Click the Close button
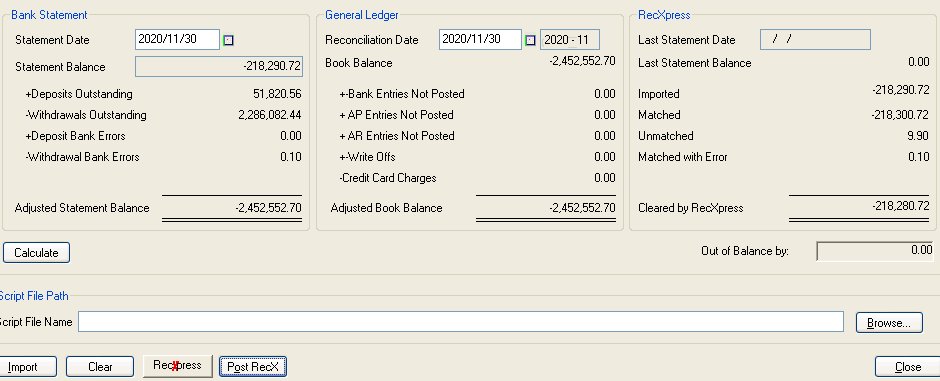Image resolution: width=940 pixels, height=381 pixels. point(907,367)
